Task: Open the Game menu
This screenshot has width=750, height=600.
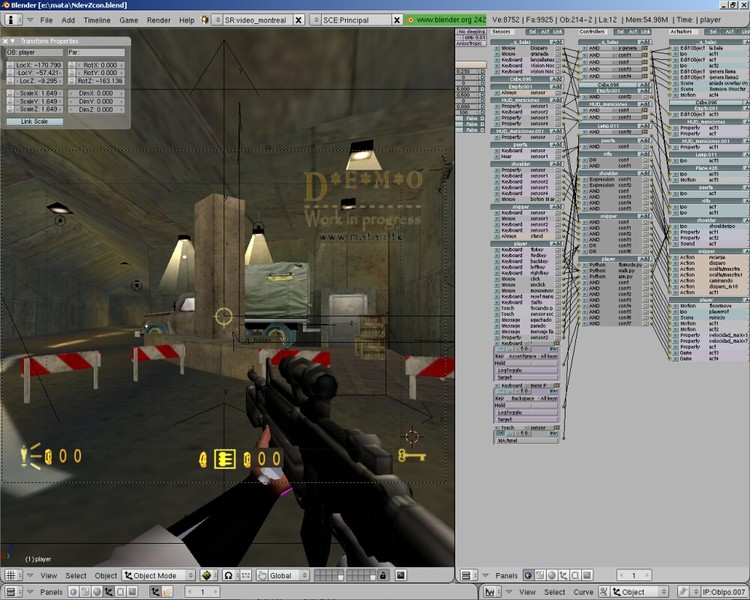Action: [x=129, y=20]
